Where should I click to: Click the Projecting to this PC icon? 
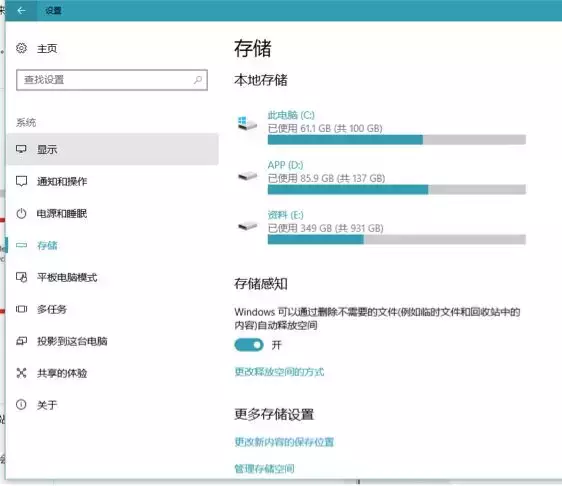(22, 341)
